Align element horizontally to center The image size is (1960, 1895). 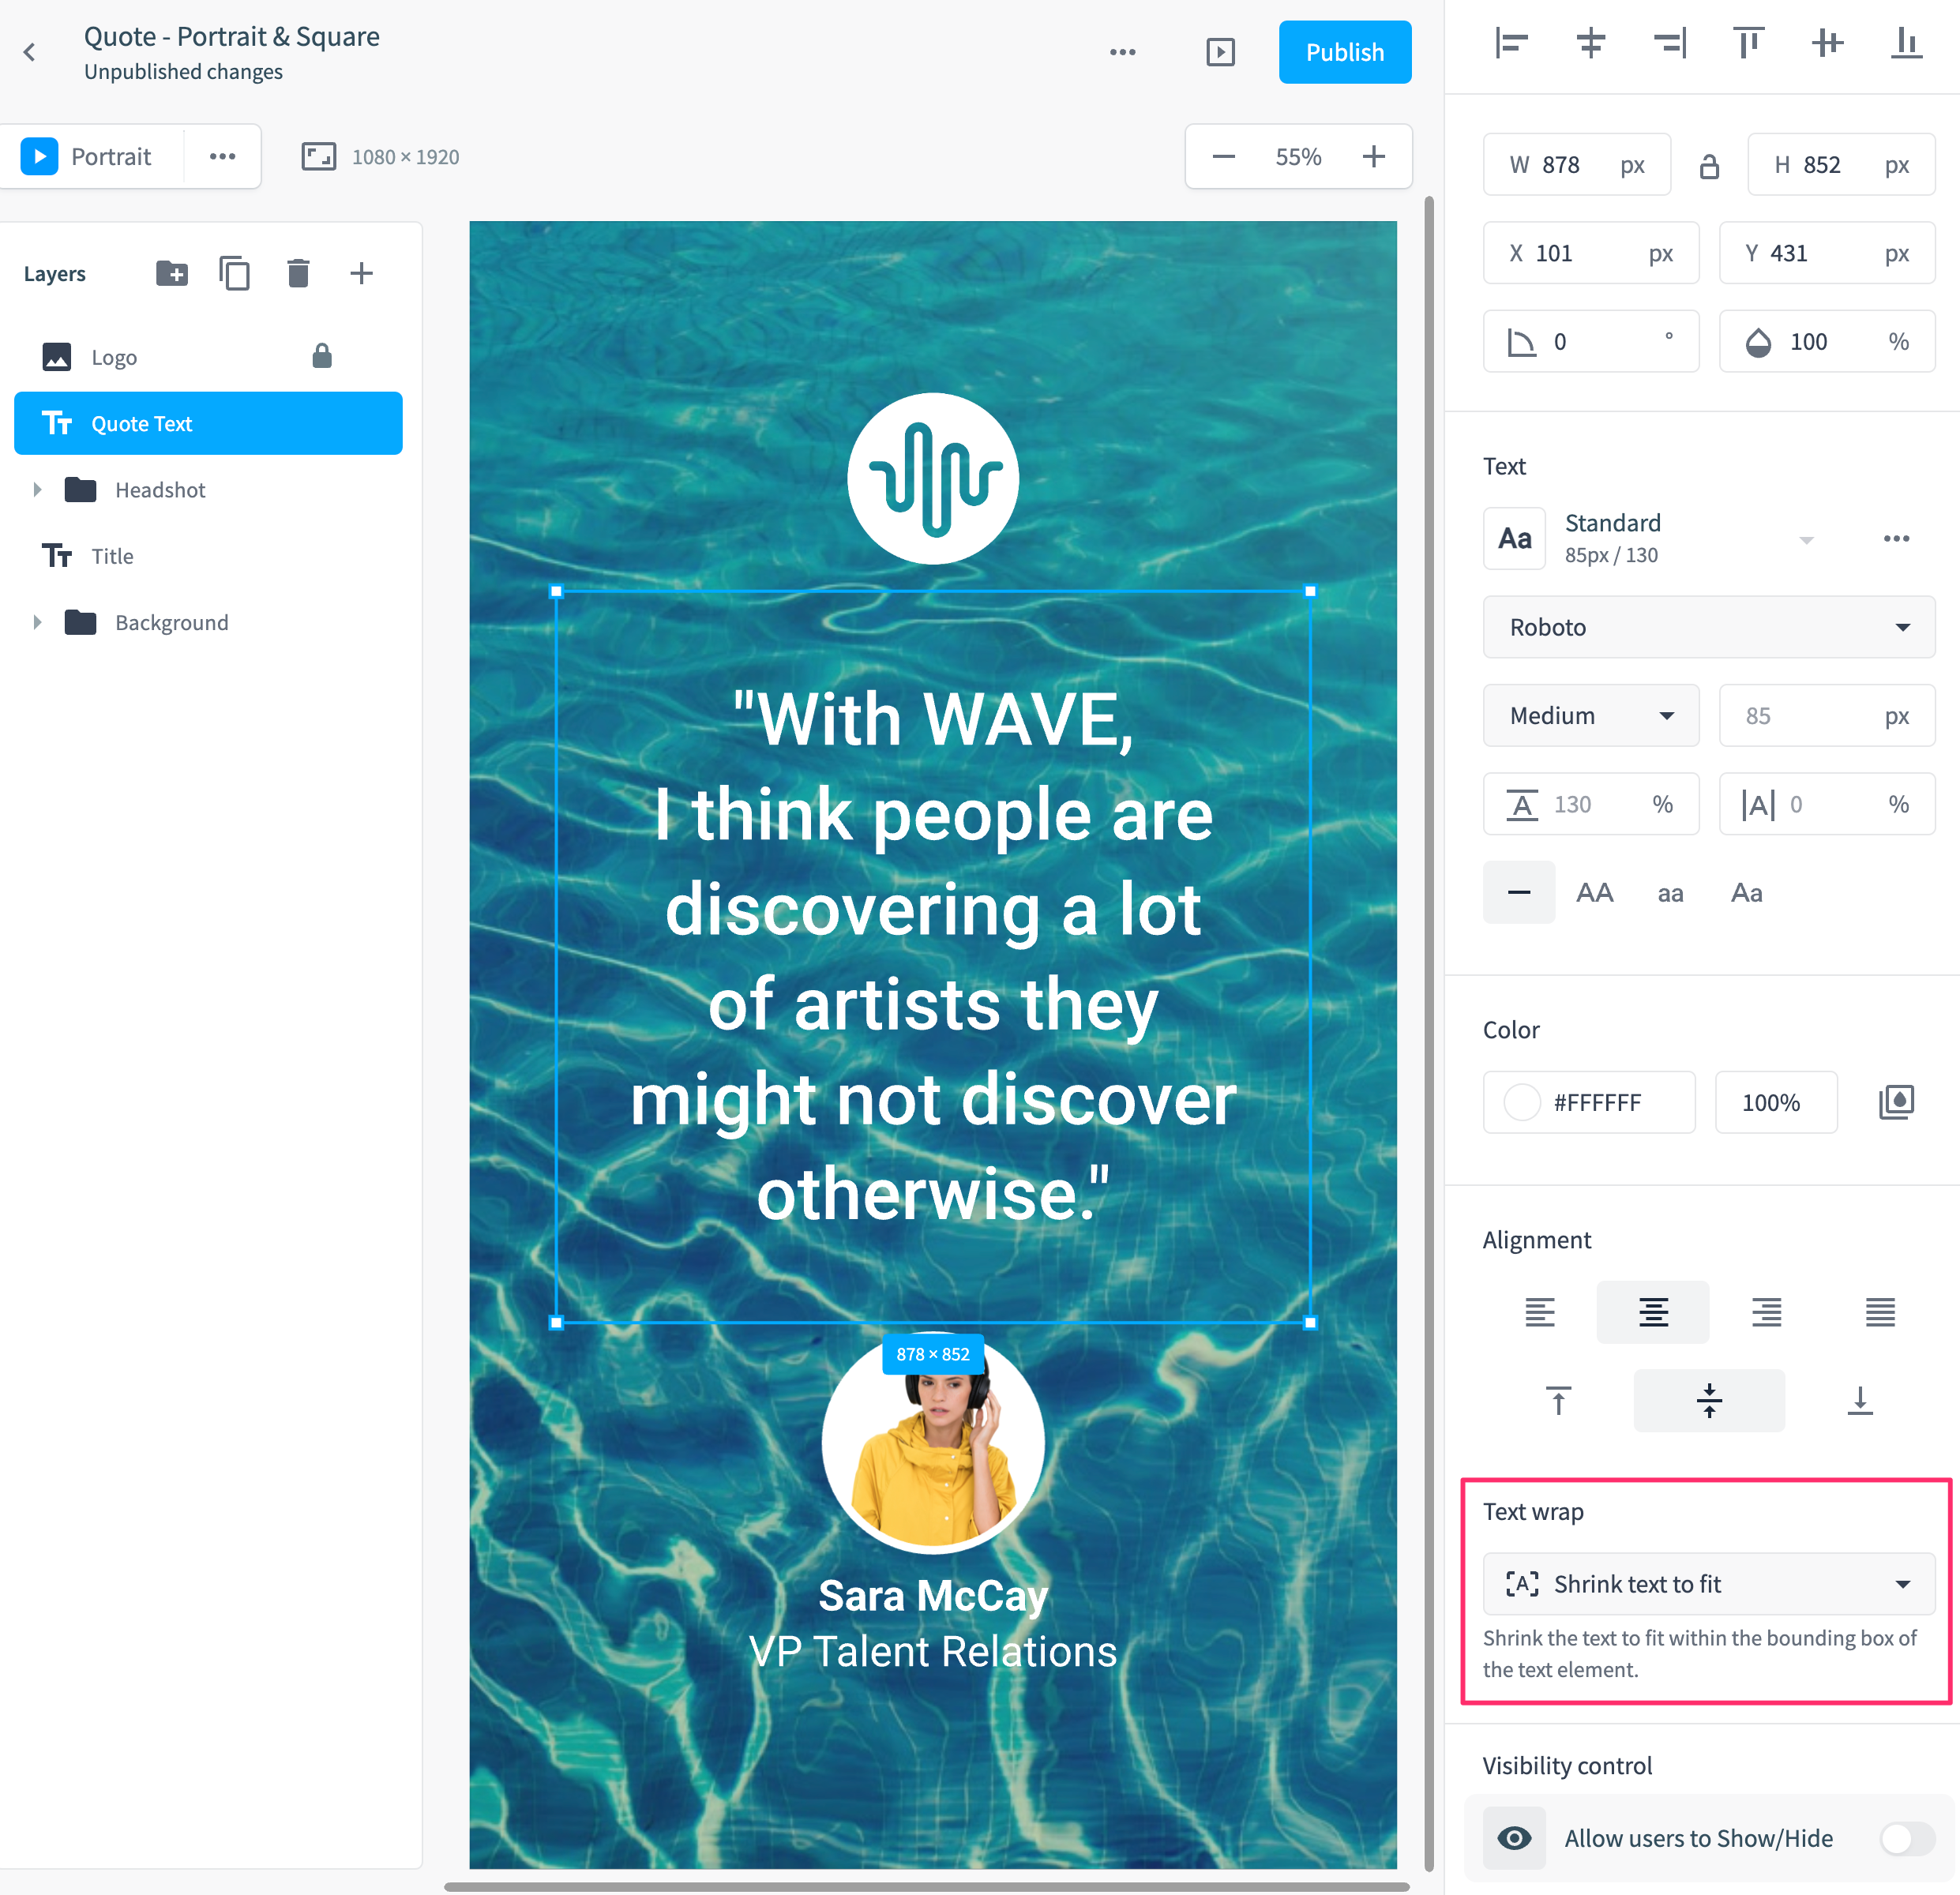pos(1590,43)
